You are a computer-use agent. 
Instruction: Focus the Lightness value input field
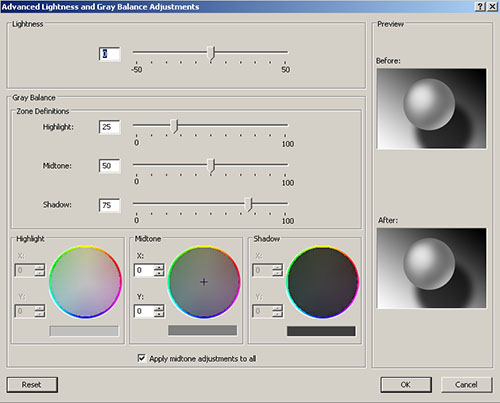[x=109, y=54]
